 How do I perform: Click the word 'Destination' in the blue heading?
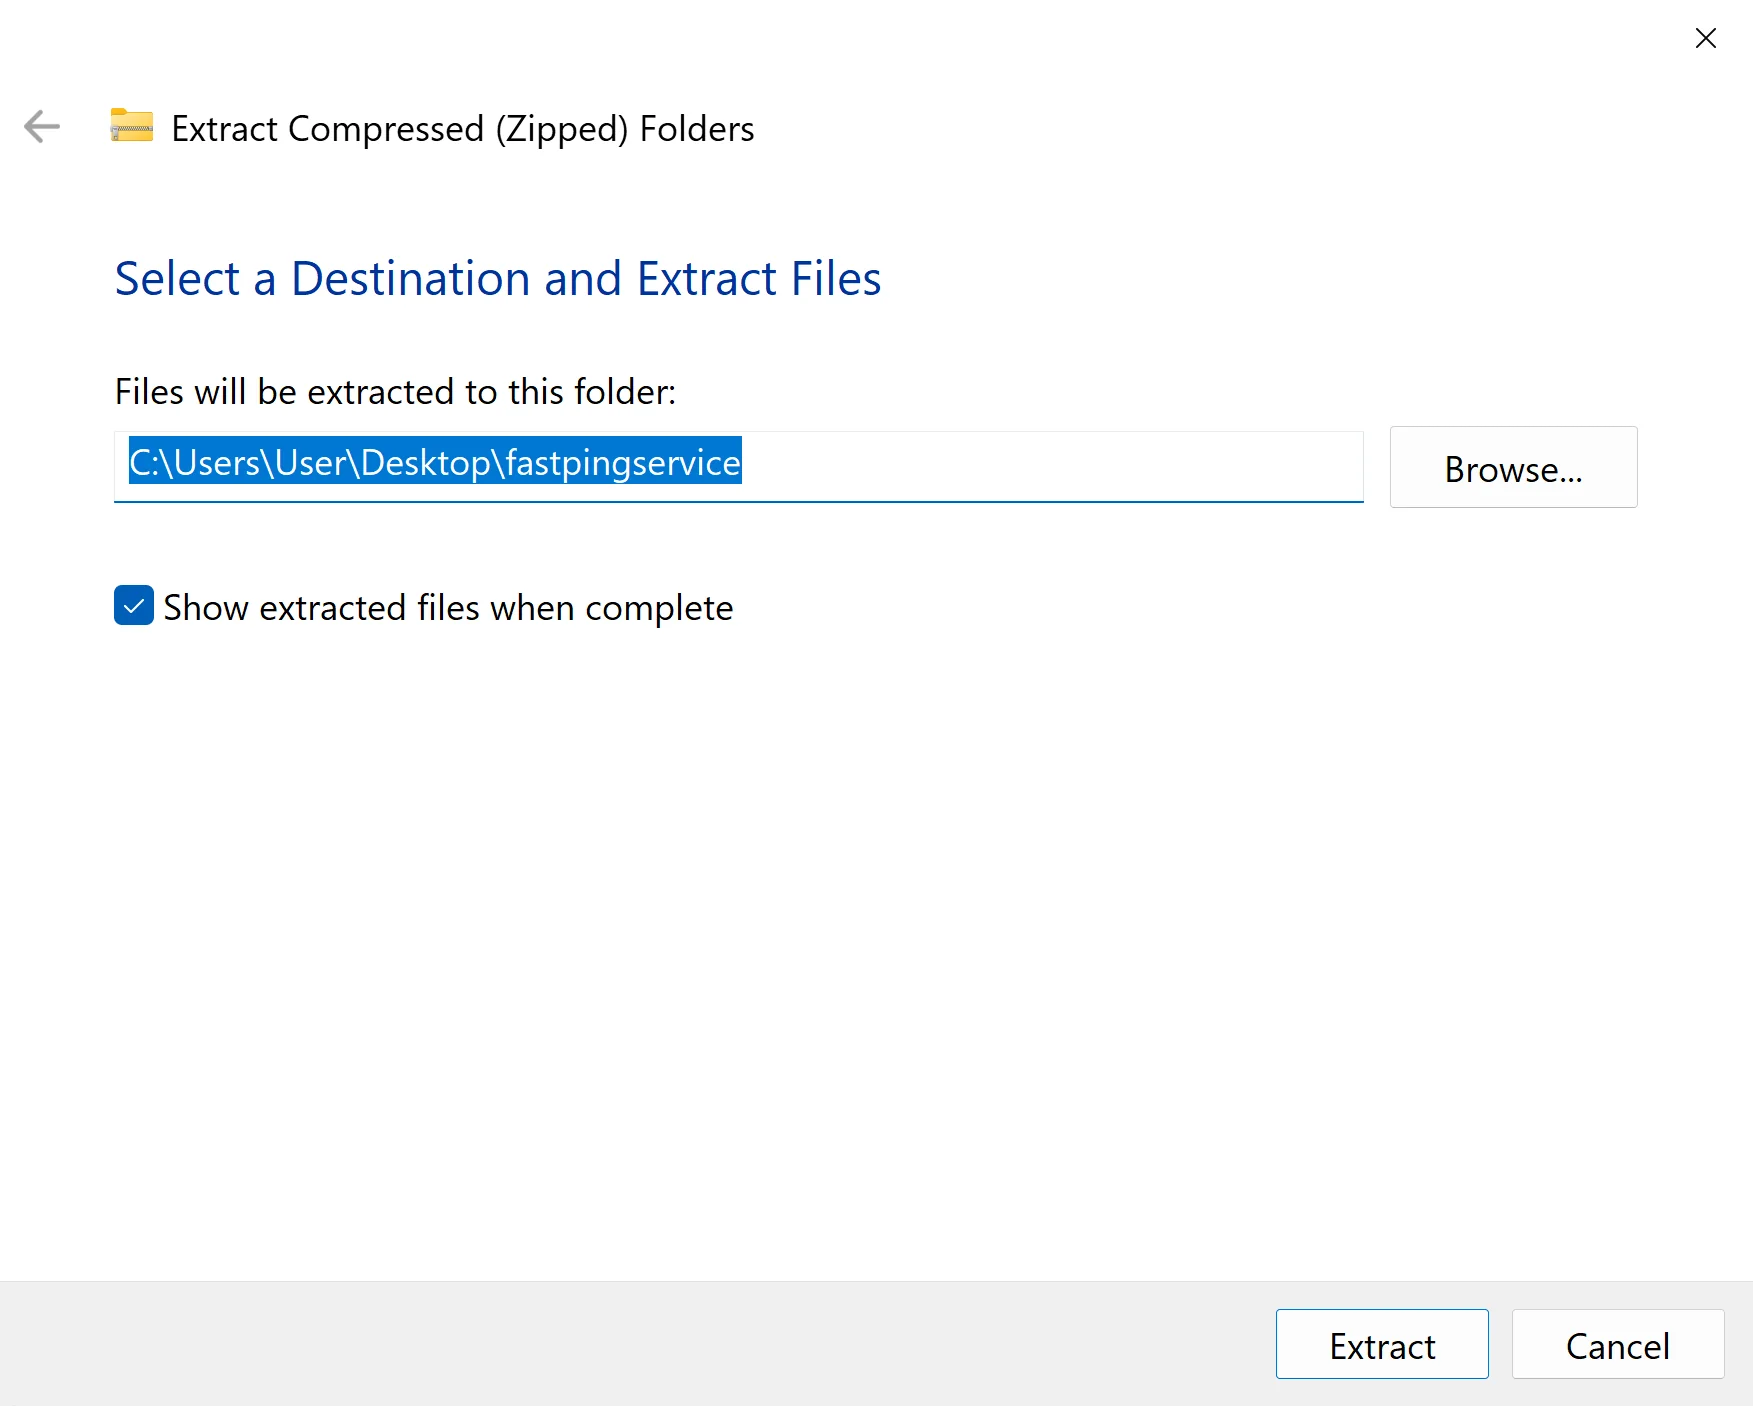[410, 279]
